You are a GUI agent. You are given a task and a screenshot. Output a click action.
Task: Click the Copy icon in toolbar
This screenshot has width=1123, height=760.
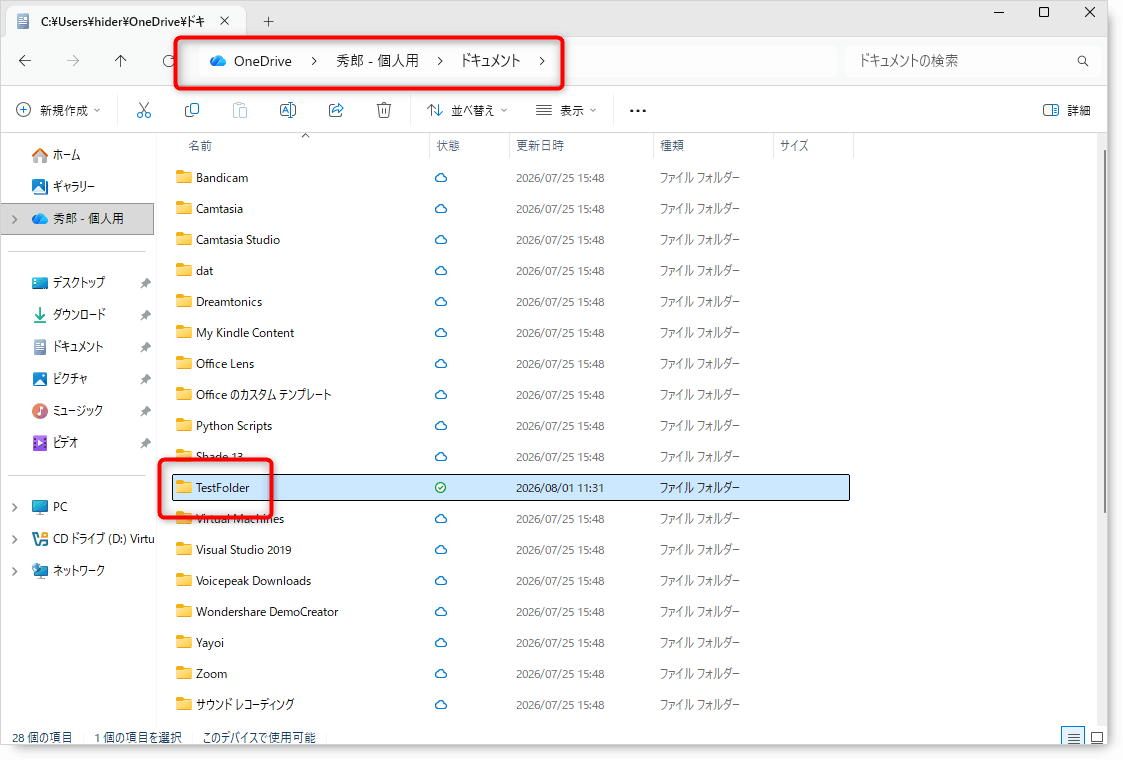[x=192, y=110]
